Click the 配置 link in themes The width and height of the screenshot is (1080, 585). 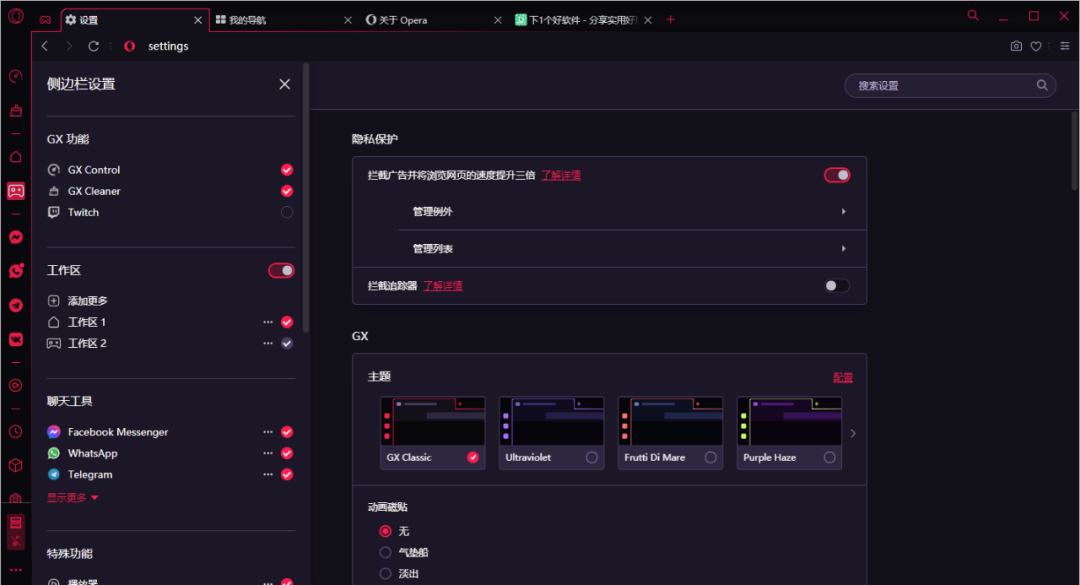[x=843, y=377]
